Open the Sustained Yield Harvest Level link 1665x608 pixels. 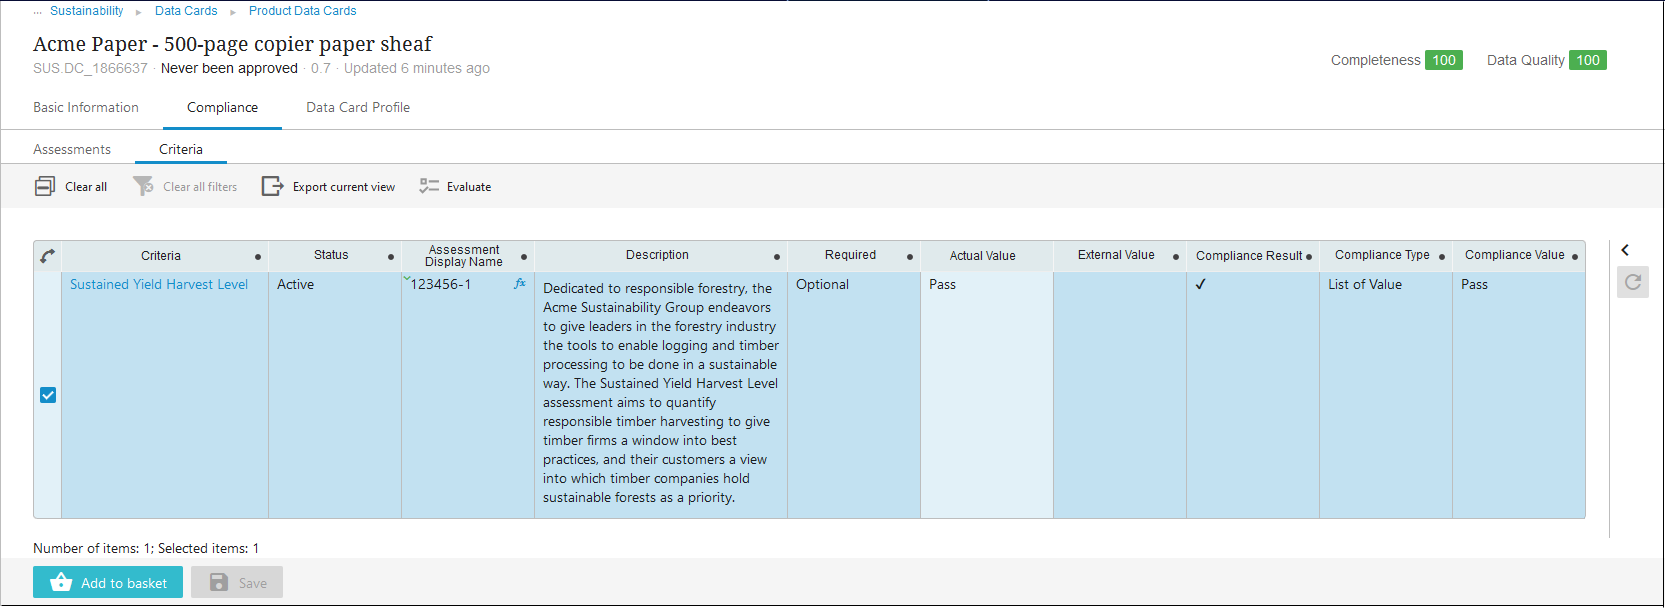point(159,285)
